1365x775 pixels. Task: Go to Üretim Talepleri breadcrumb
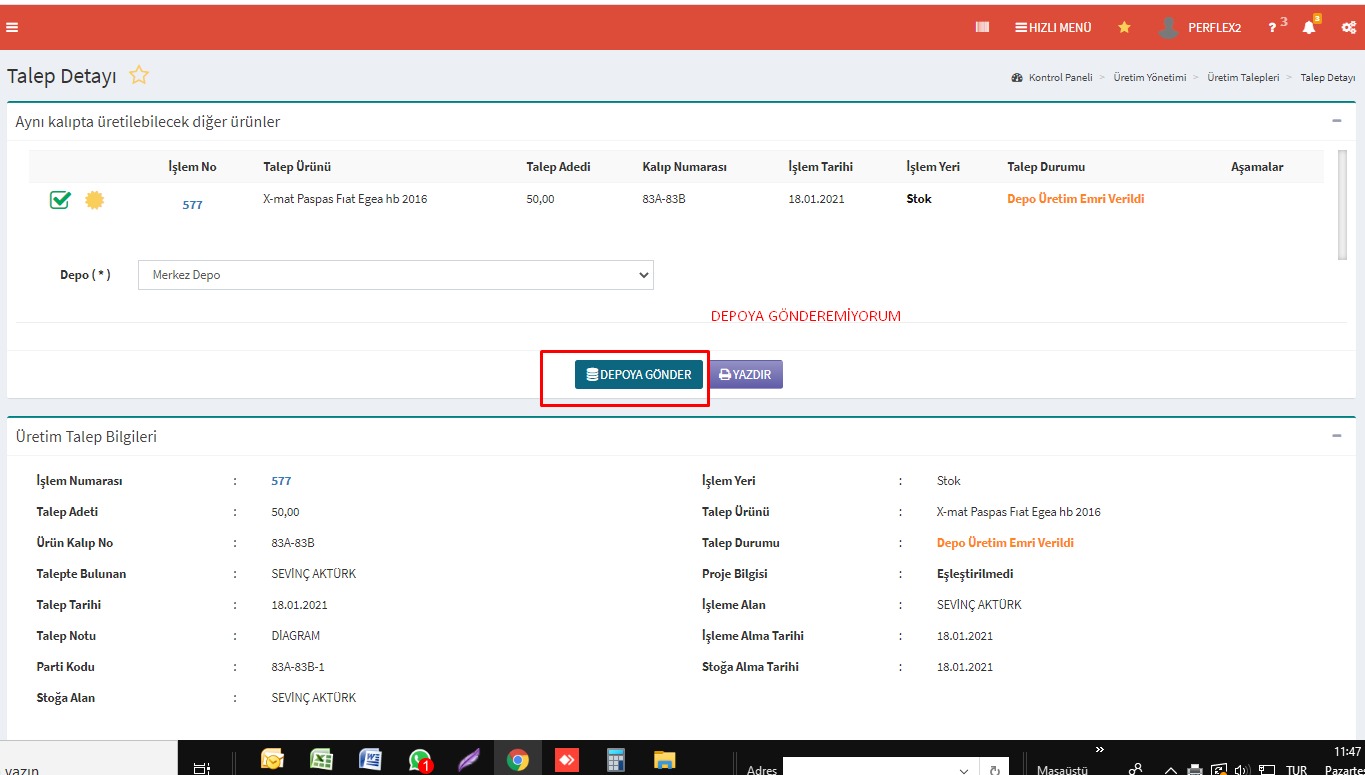coord(1243,77)
